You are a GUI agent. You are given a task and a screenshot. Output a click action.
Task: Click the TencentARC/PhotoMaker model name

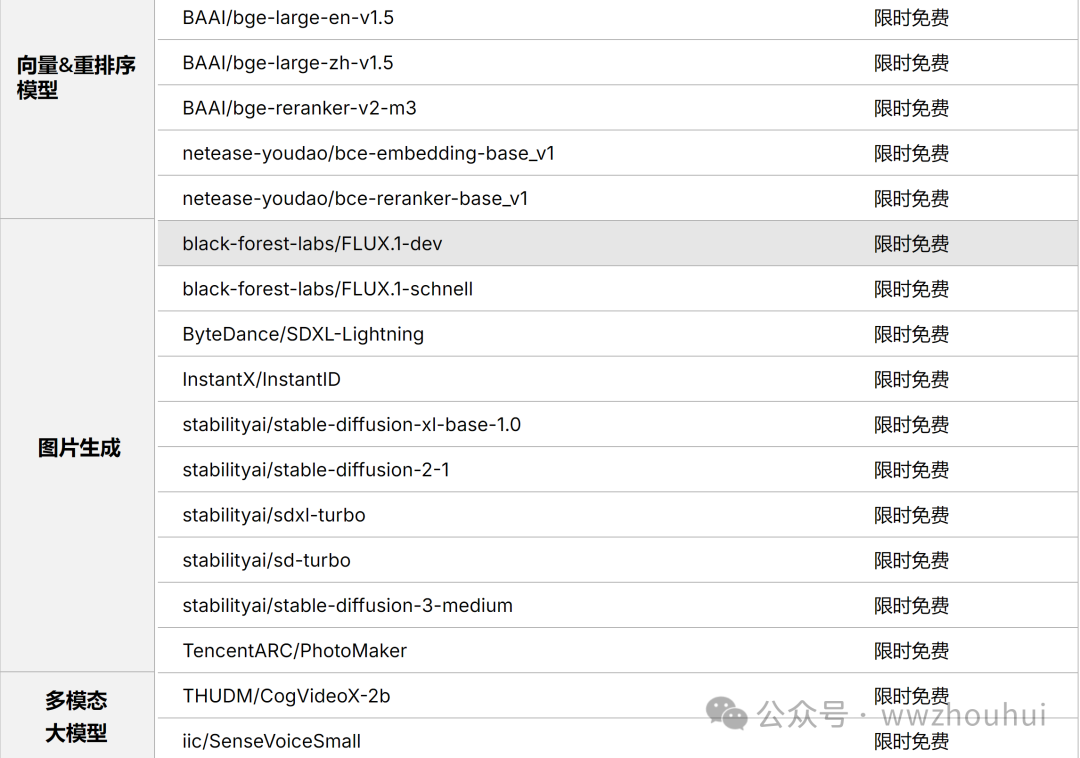295,650
